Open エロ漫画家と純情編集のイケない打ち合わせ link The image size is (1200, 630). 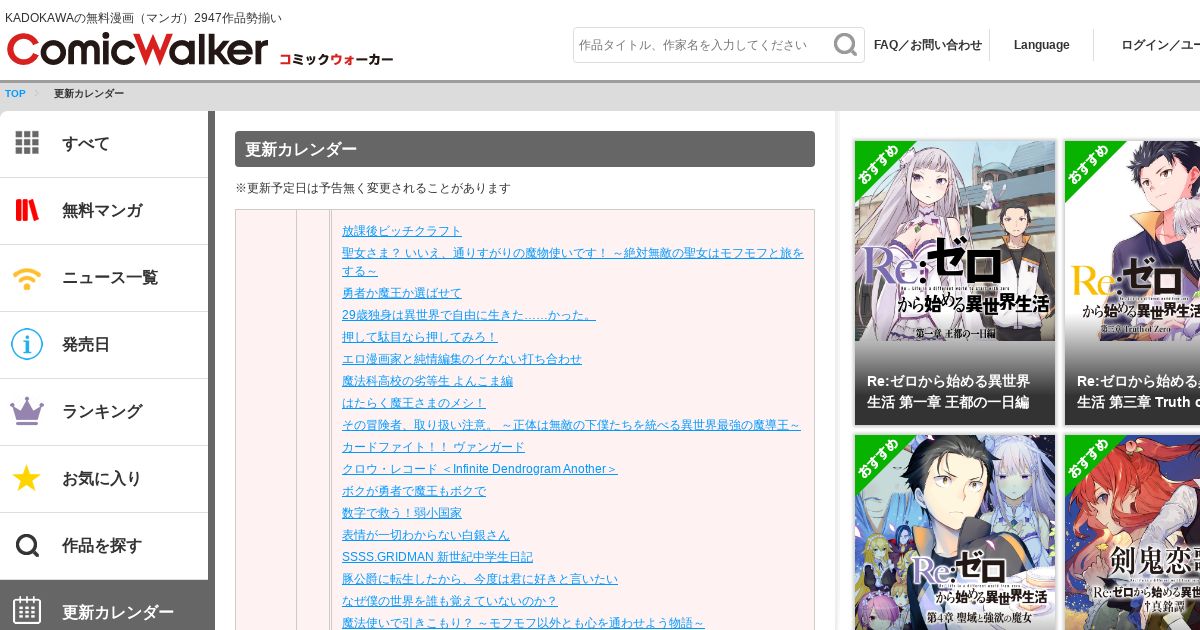tap(462, 359)
